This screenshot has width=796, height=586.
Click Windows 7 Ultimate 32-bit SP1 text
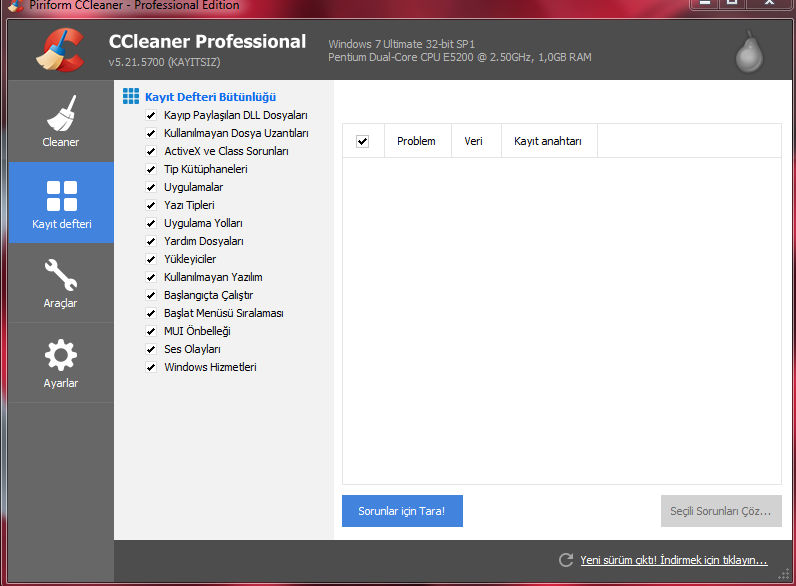pyautogui.click(x=402, y=44)
